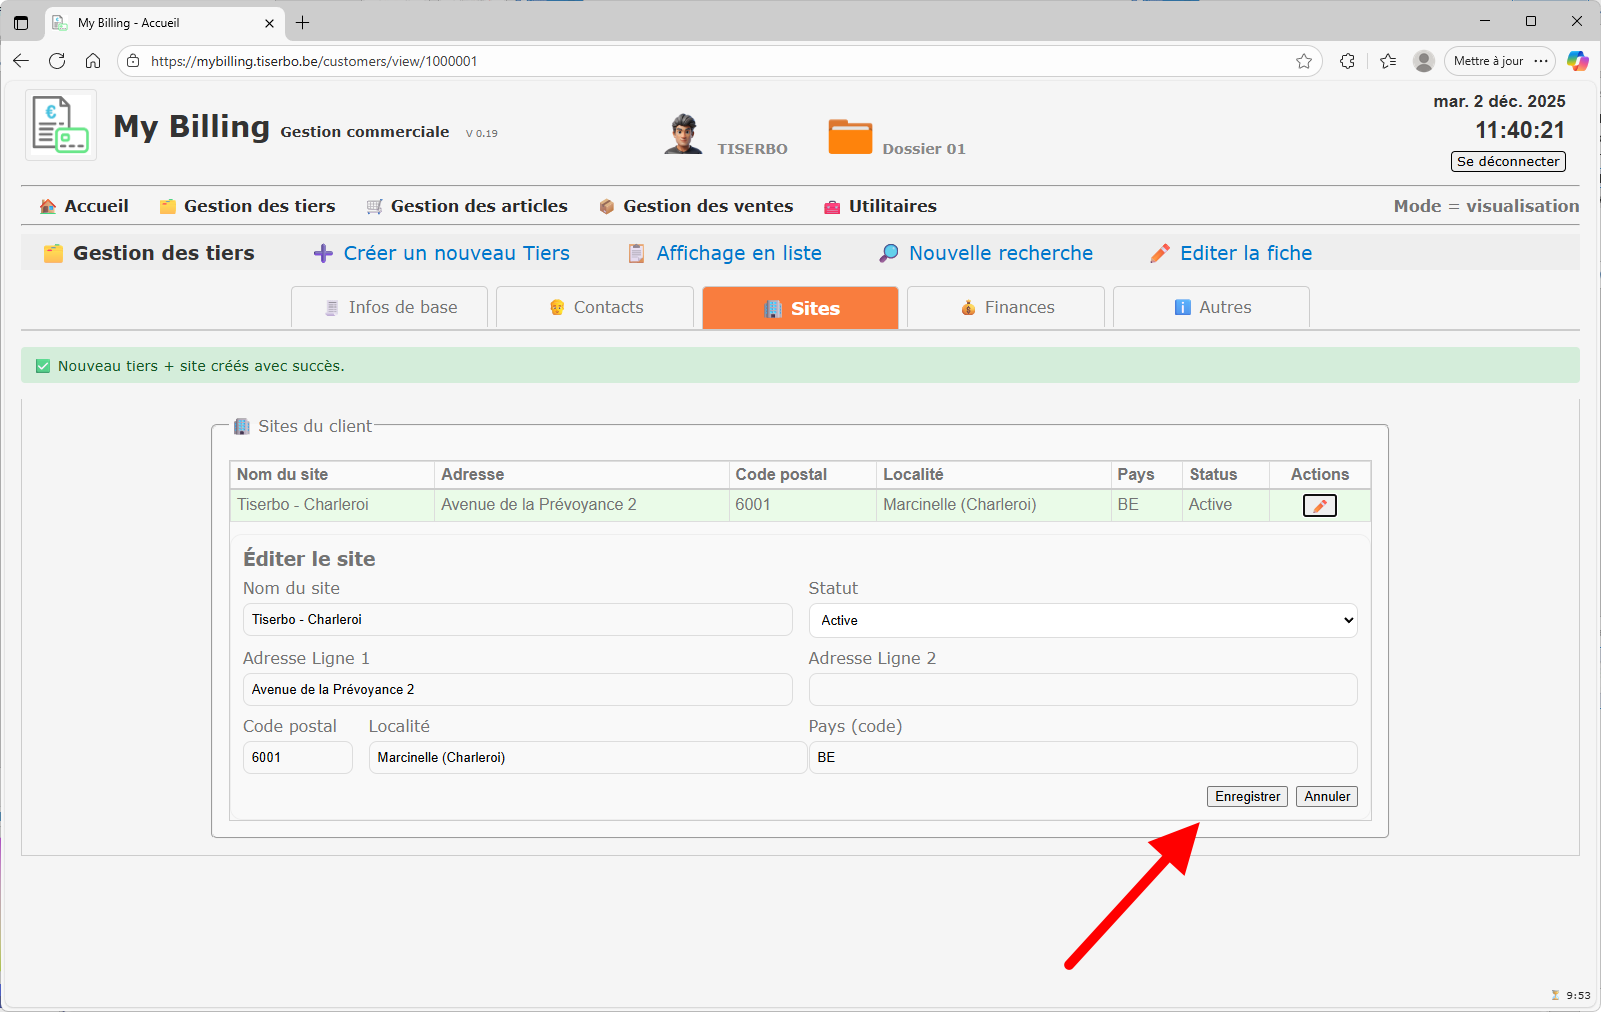
Task: Click the browser Home icon
Action: [93, 61]
